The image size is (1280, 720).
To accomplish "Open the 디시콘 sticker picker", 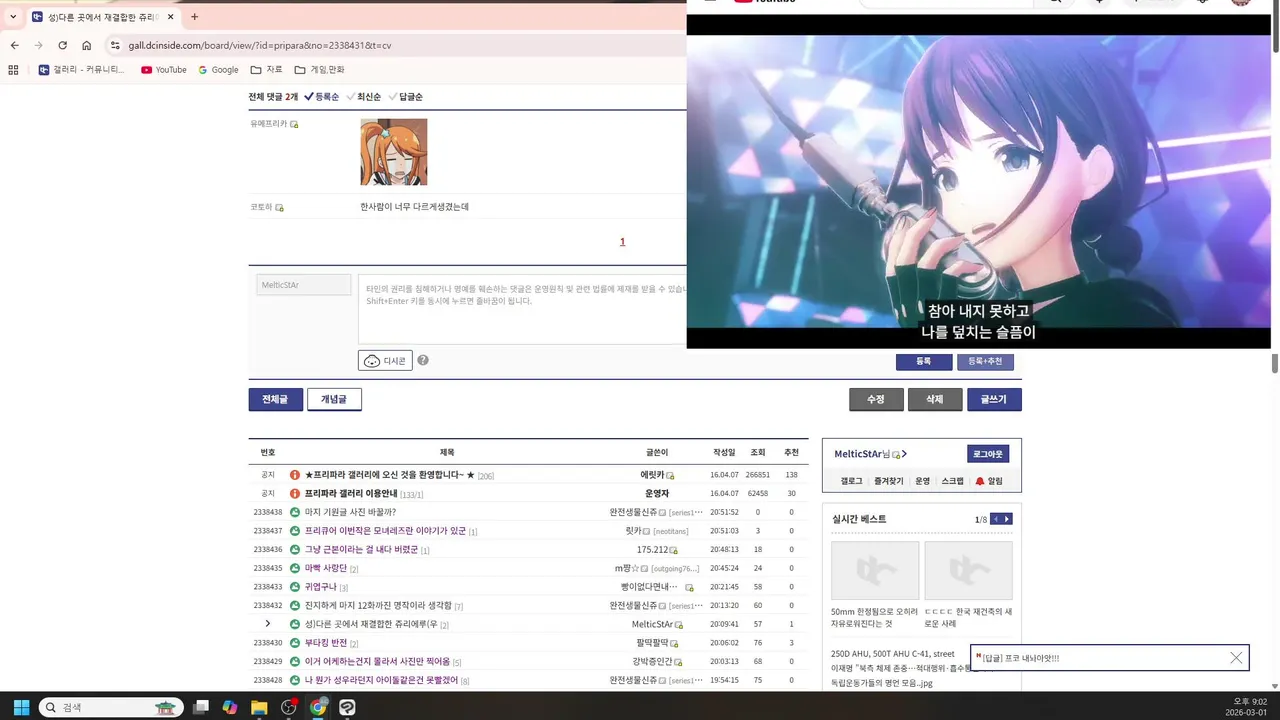I will (385, 360).
